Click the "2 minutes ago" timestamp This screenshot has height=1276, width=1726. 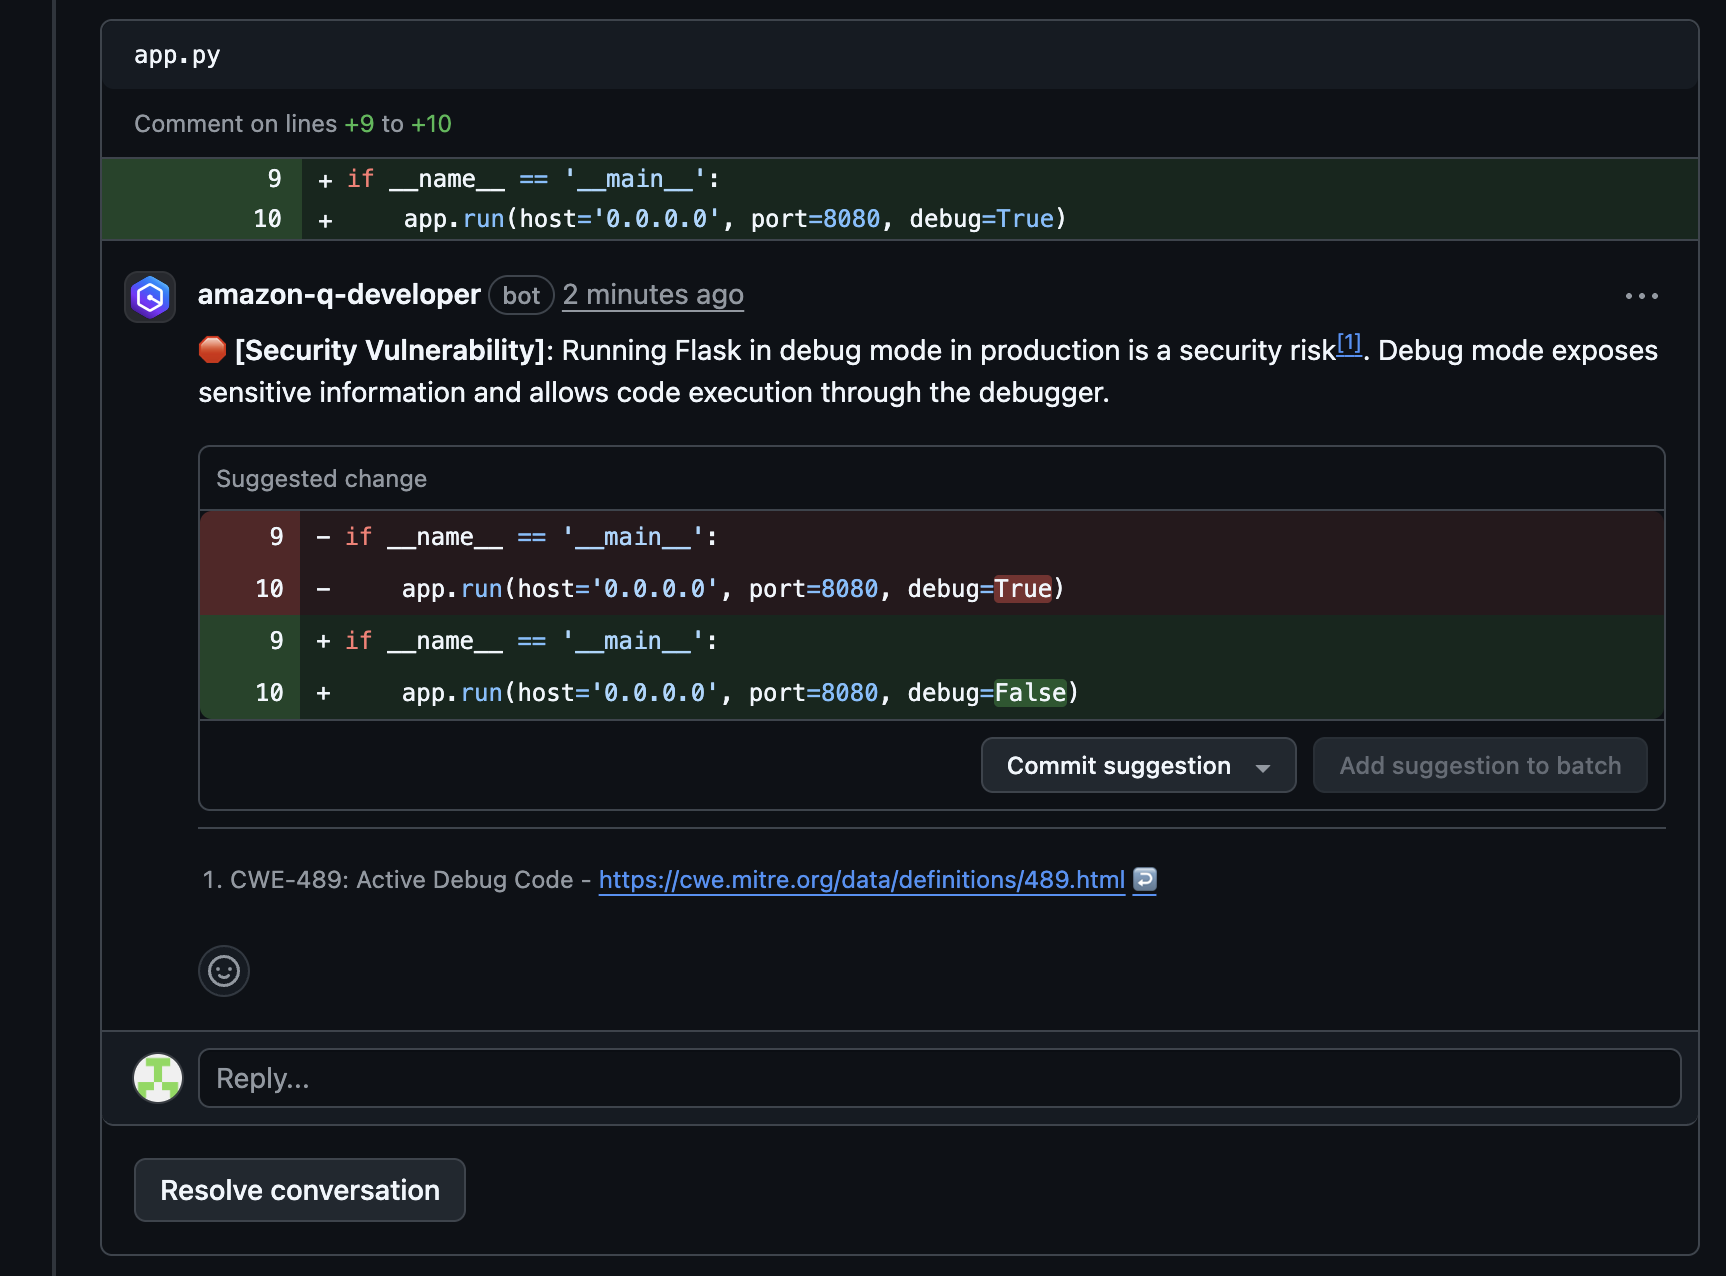click(653, 295)
